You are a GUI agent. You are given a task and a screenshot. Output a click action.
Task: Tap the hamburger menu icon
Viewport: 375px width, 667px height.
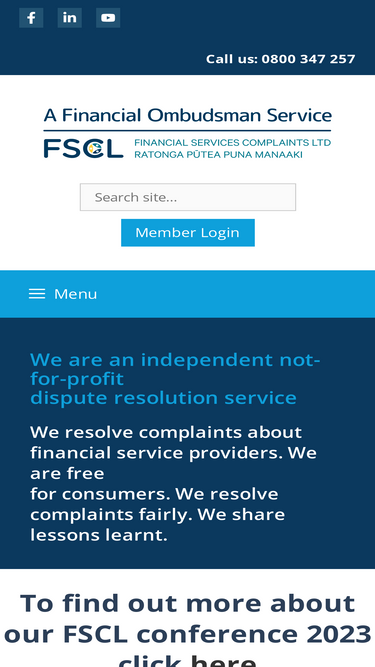coord(37,294)
